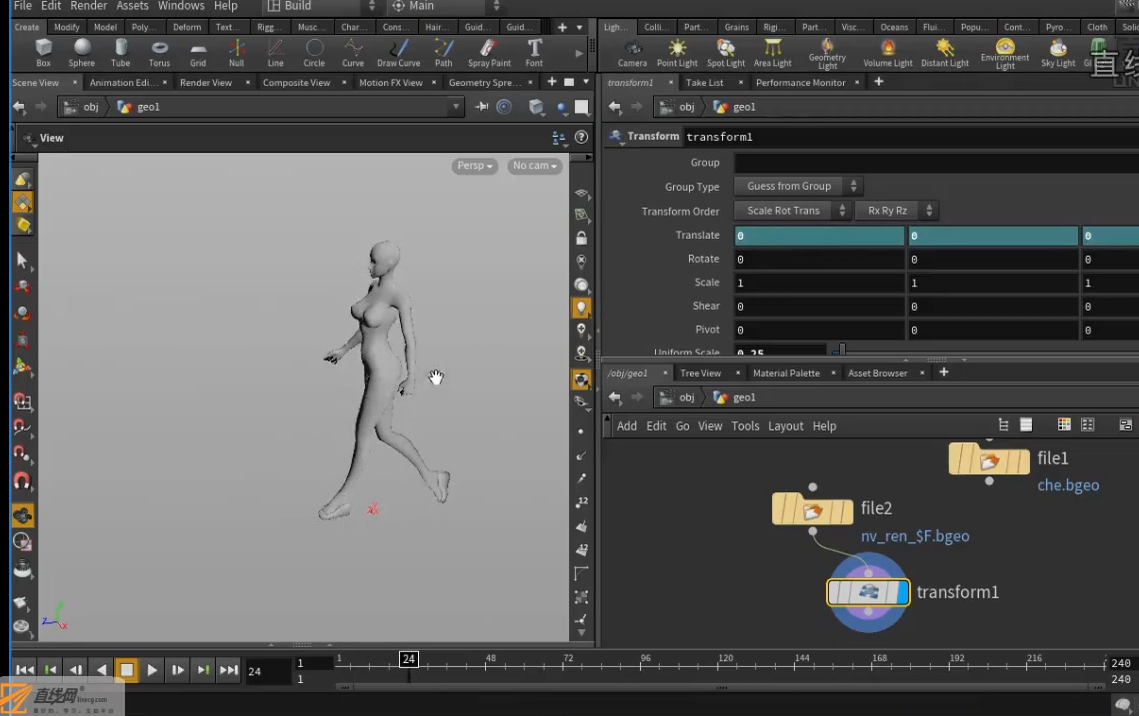The image size is (1139, 716).
Task: Select the Tube shelf tool
Action: (x=121, y=53)
